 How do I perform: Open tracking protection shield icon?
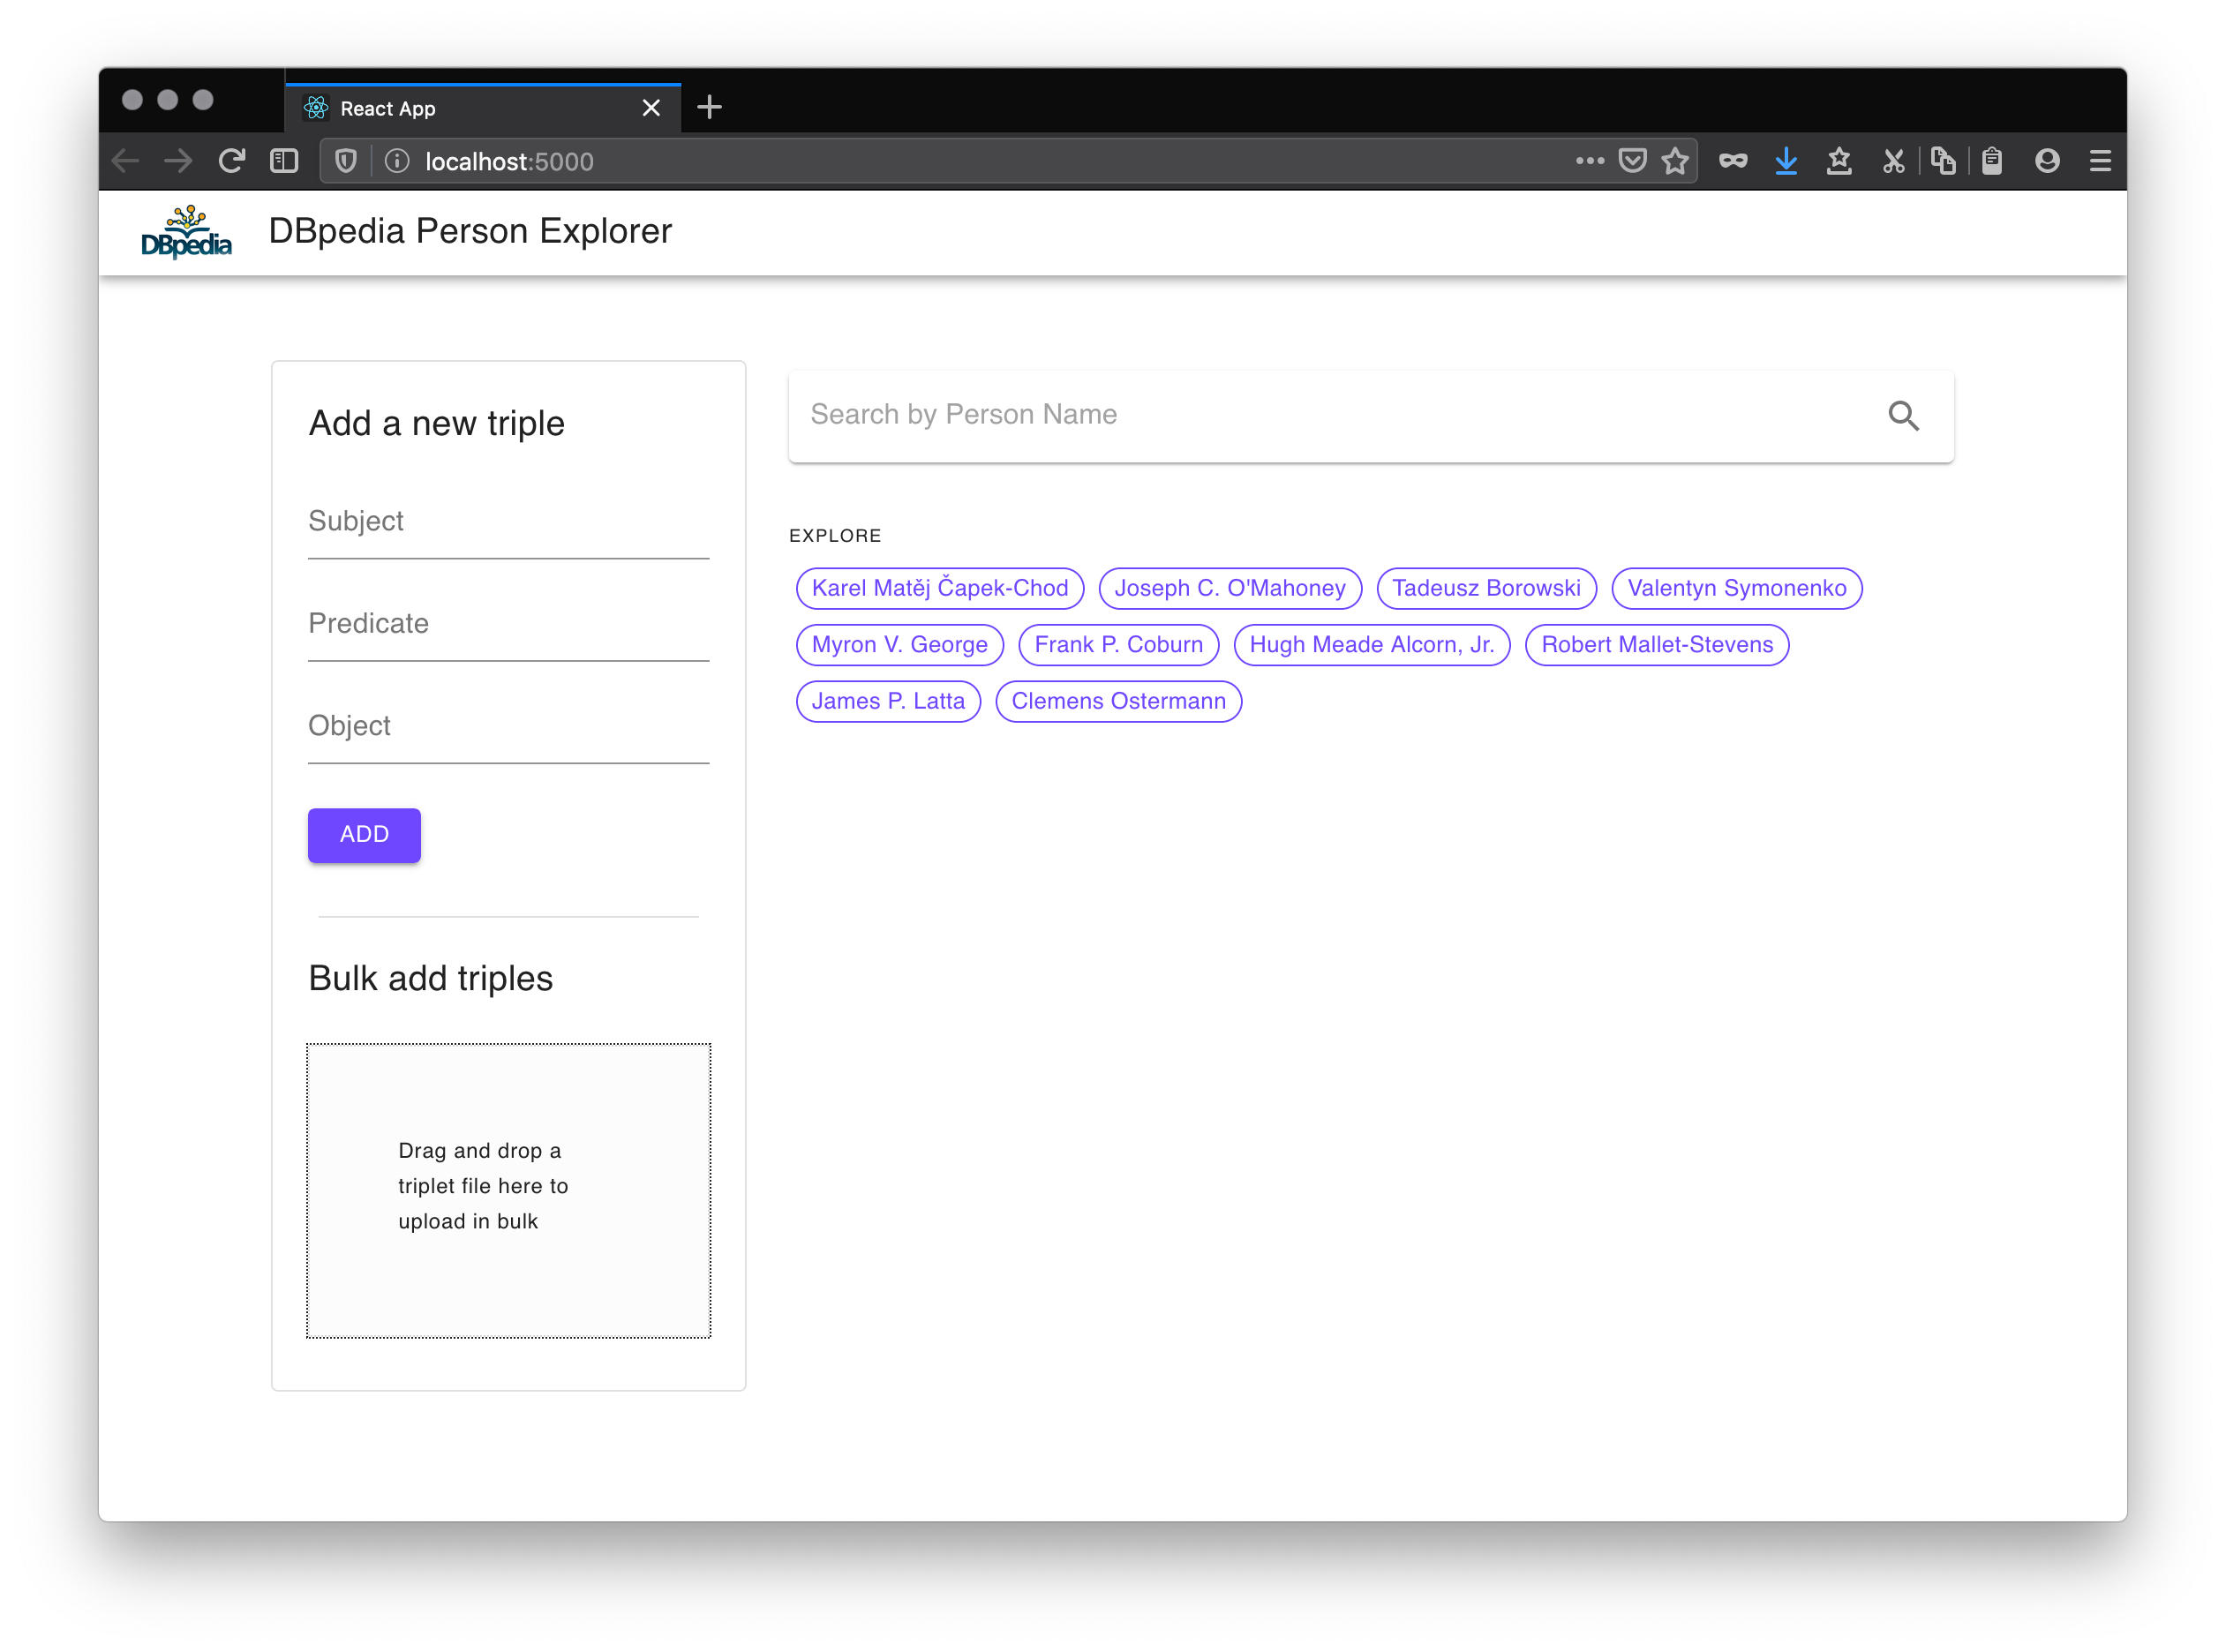(346, 161)
